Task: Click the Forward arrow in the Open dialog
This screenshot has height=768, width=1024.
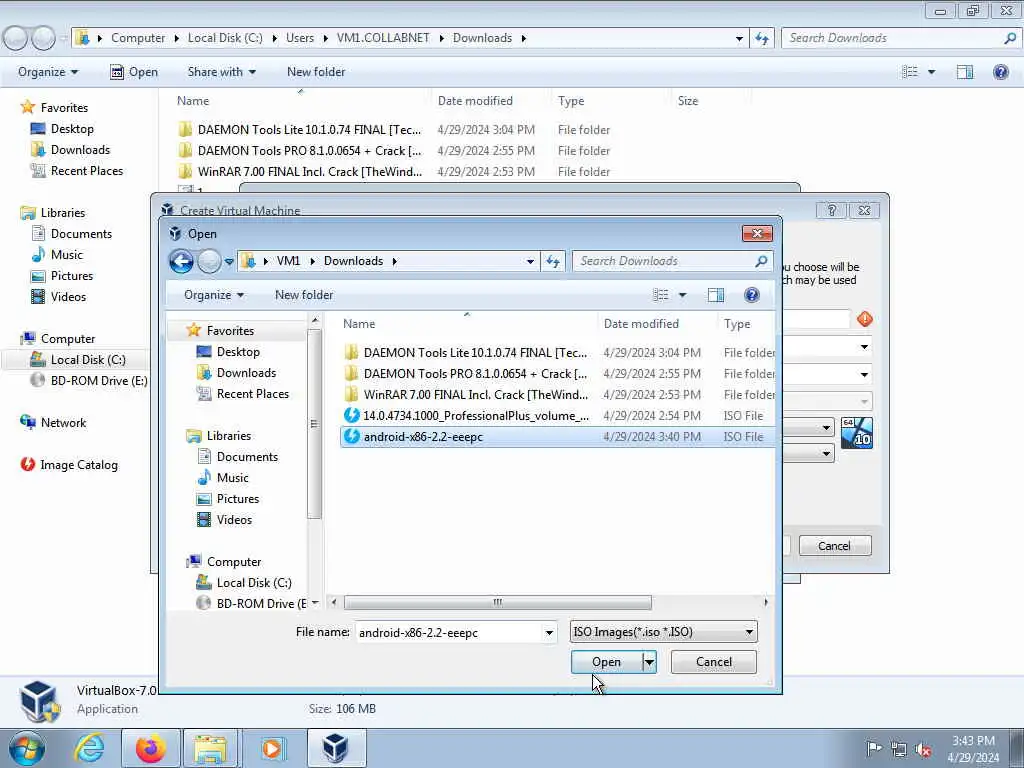Action: coord(209,261)
